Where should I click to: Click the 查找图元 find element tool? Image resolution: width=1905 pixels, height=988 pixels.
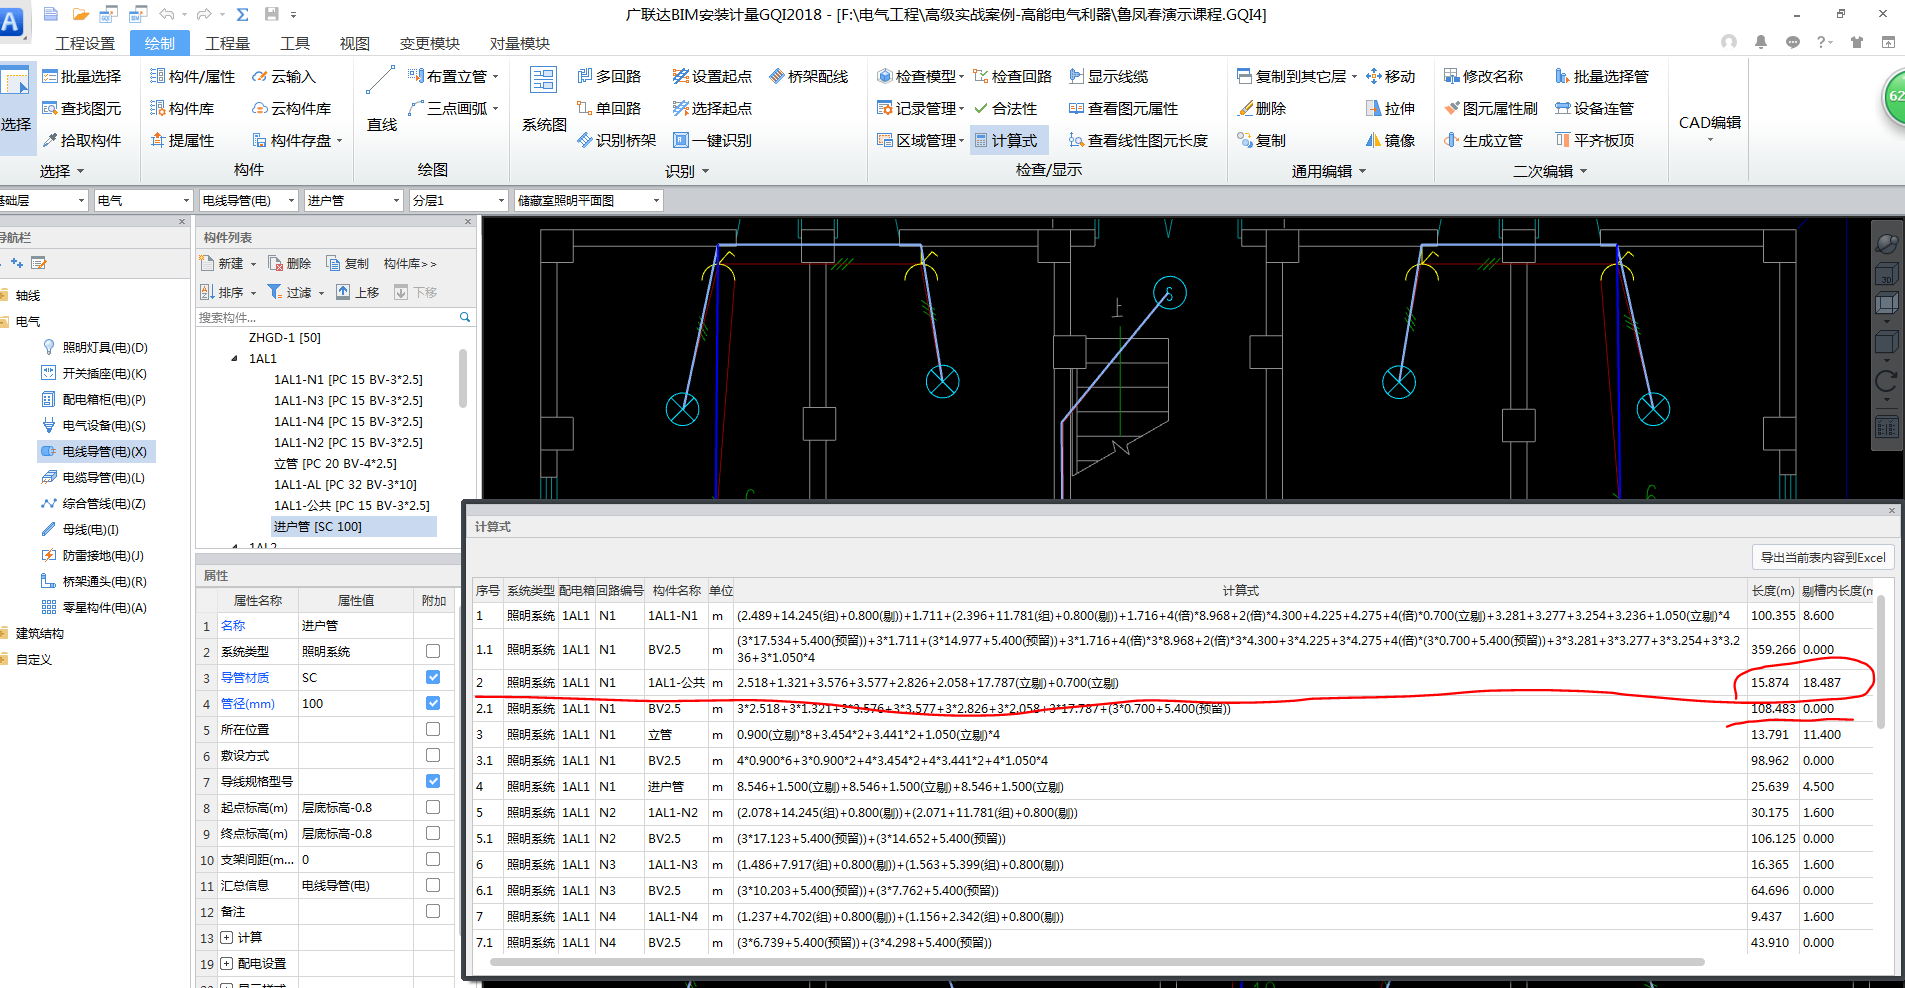pyautogui.click(x=81, y=108)
